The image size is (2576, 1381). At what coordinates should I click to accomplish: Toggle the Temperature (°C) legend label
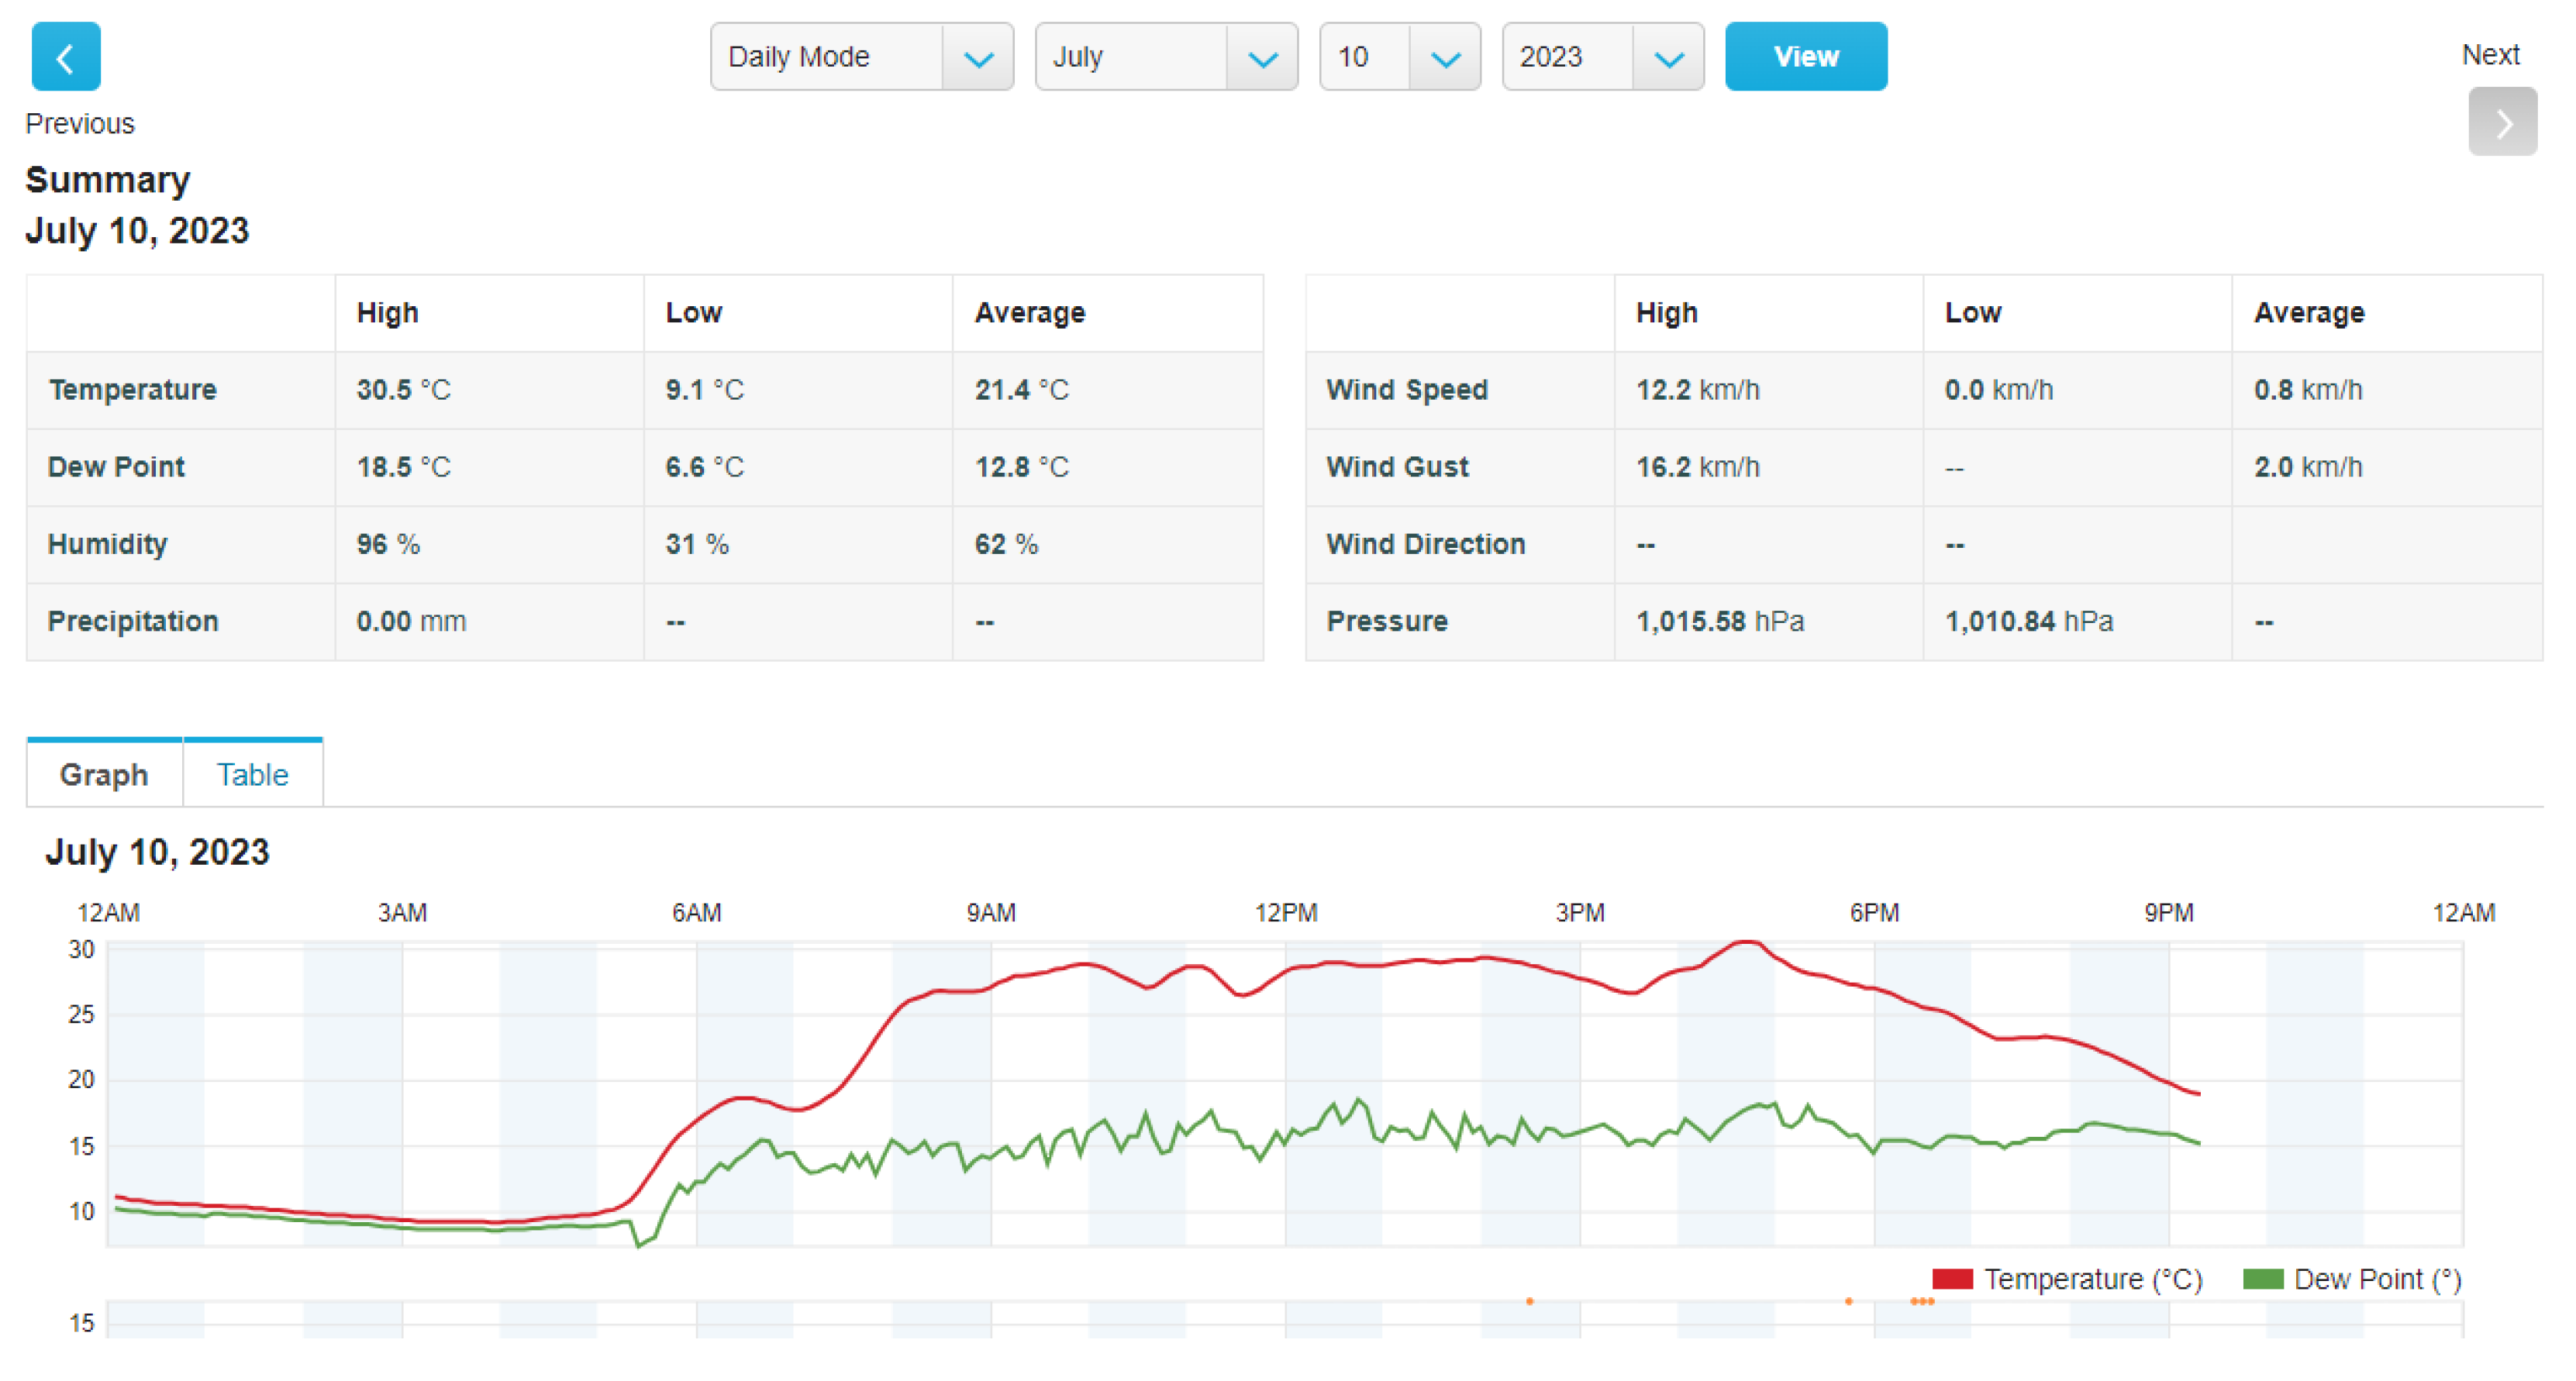(2092, 1278)
